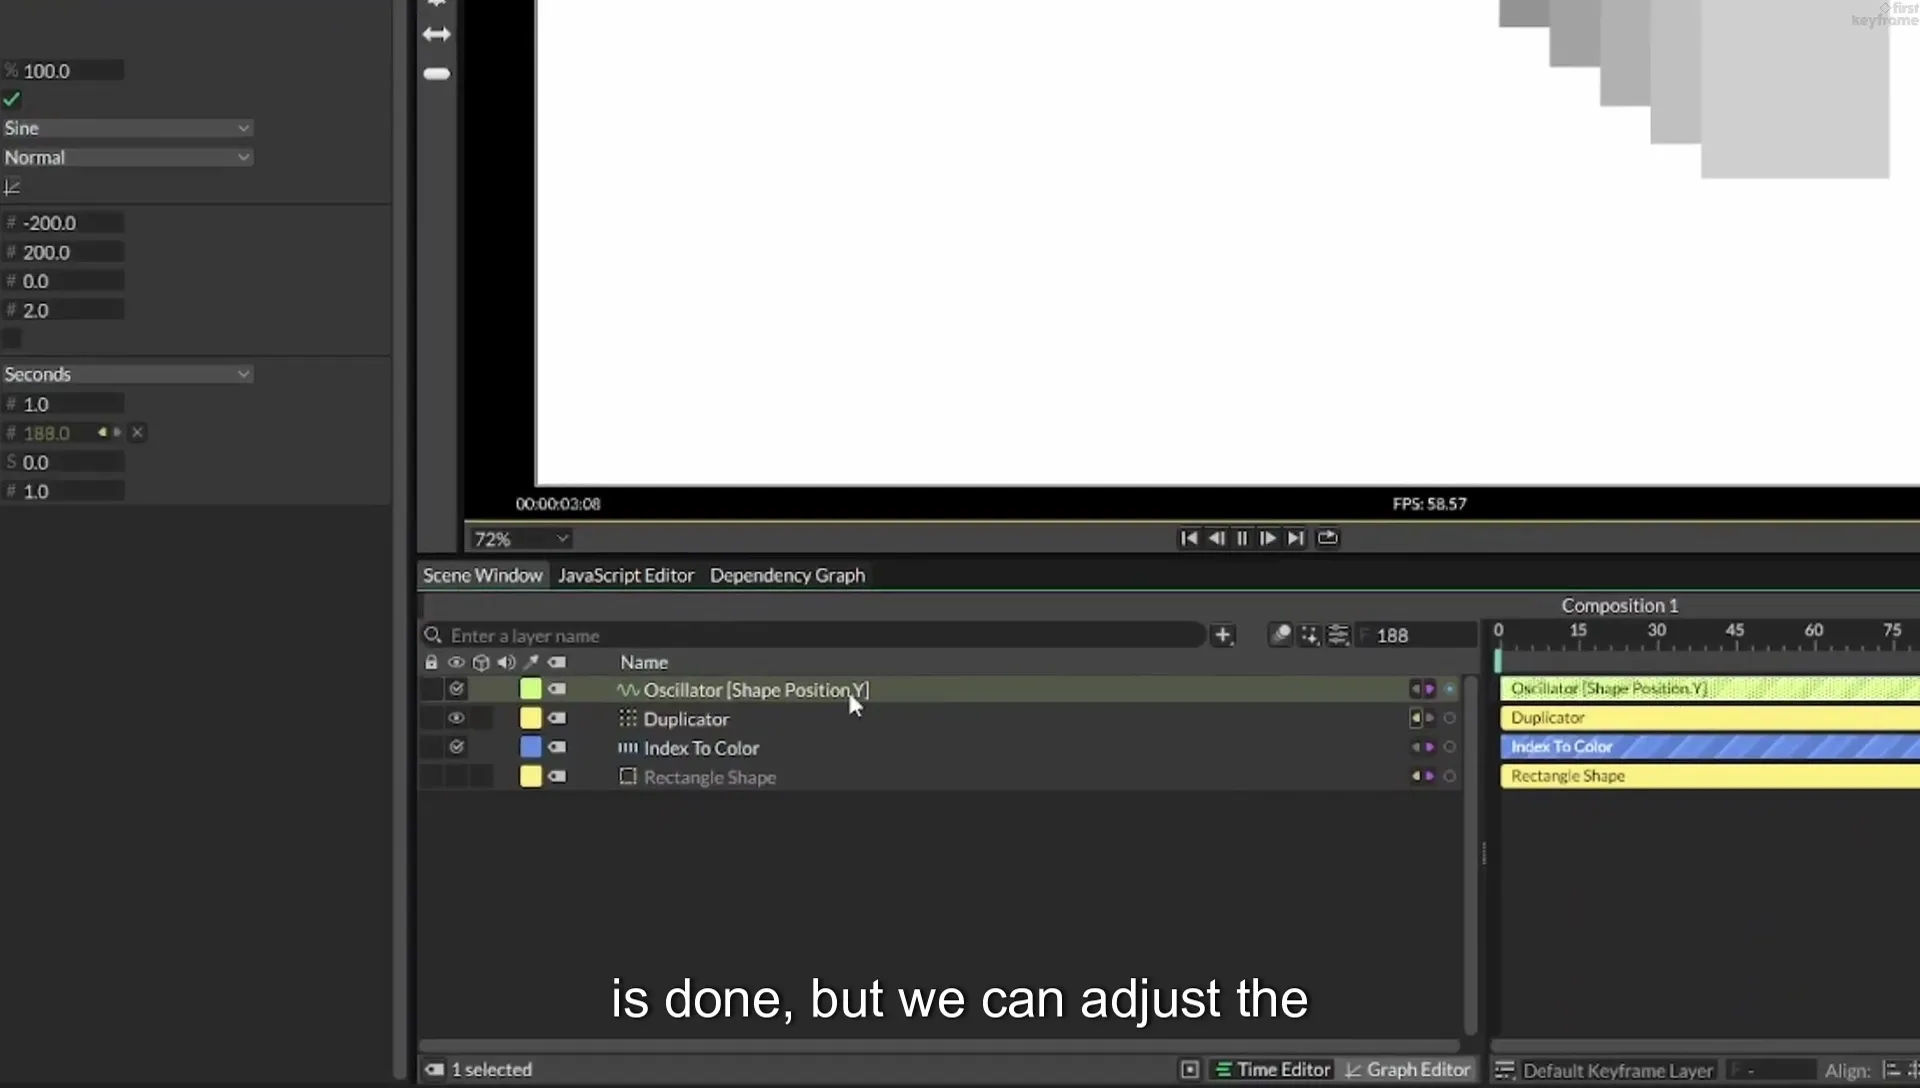
Task: Tick the empty checkbox below 2.0
Action: [x=12, y=339]
